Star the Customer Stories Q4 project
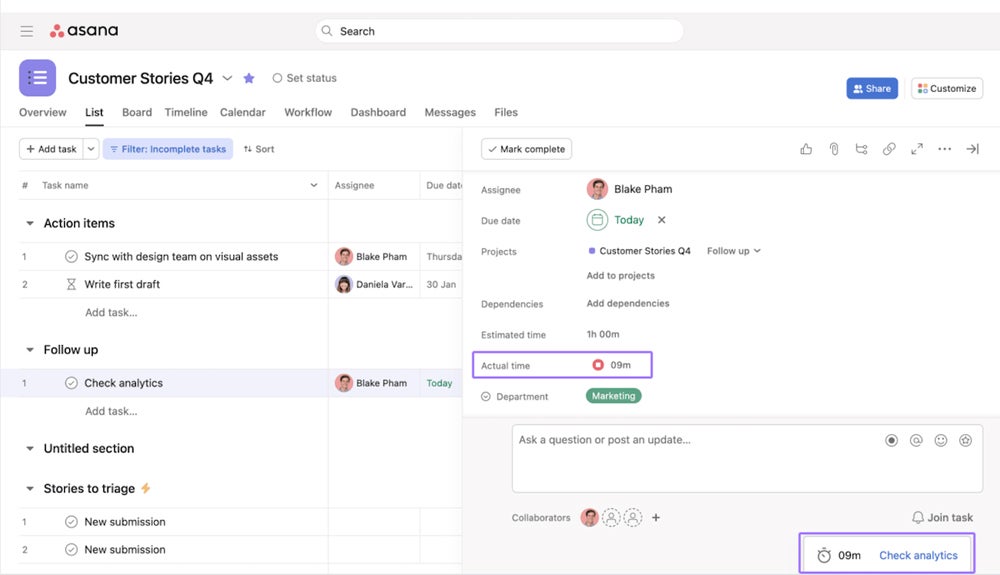The image size is (1000, 575). pos(249,78)
